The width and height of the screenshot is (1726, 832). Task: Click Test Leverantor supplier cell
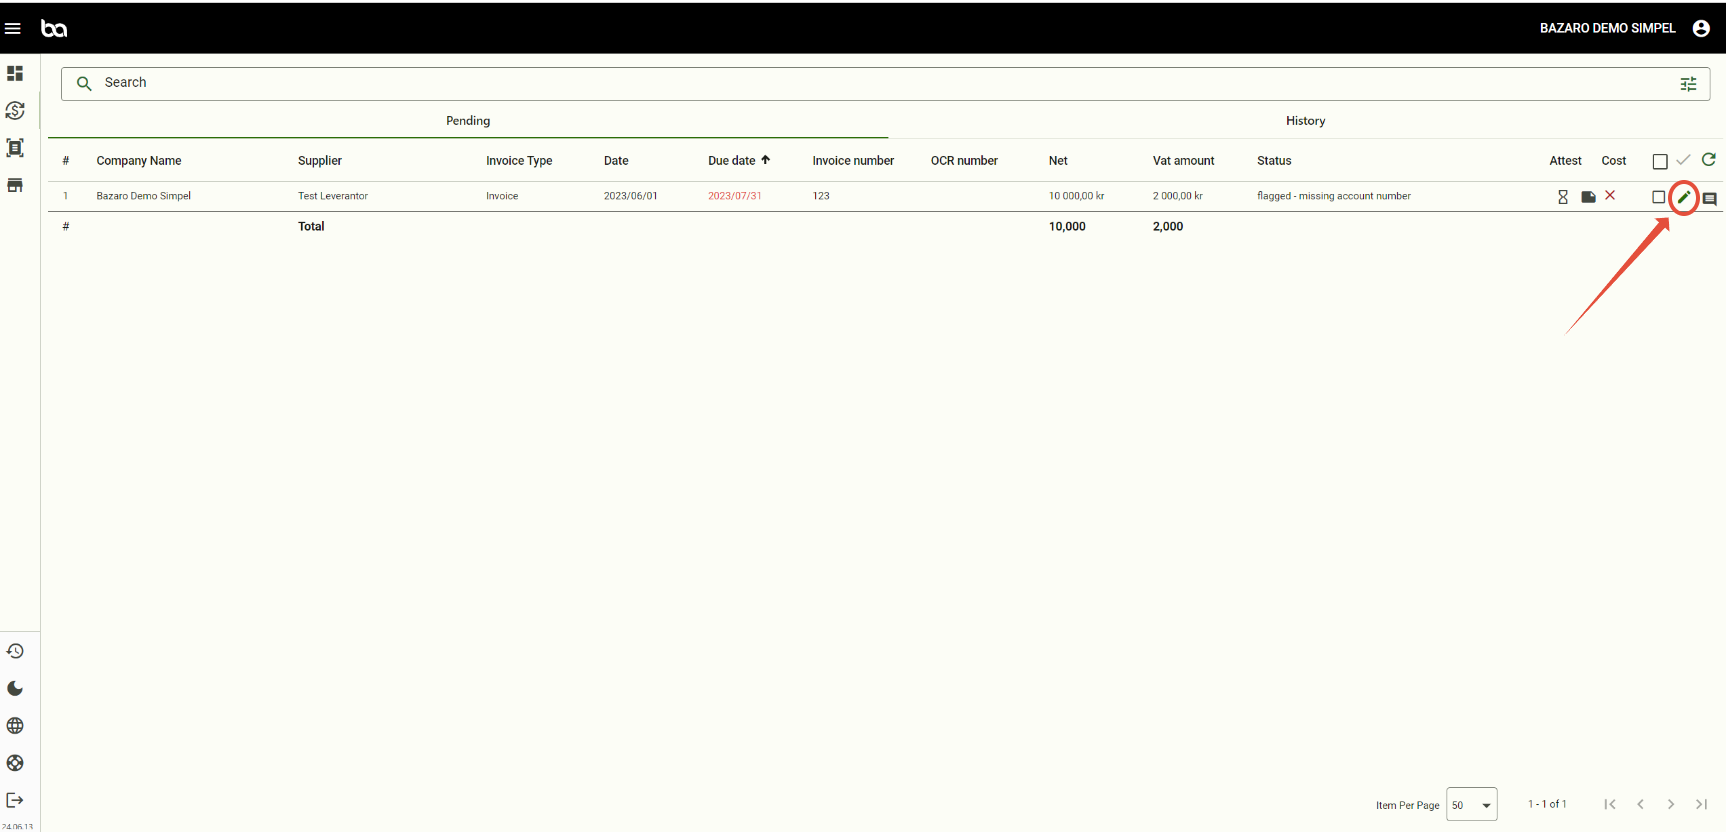(x=333, y=196)
